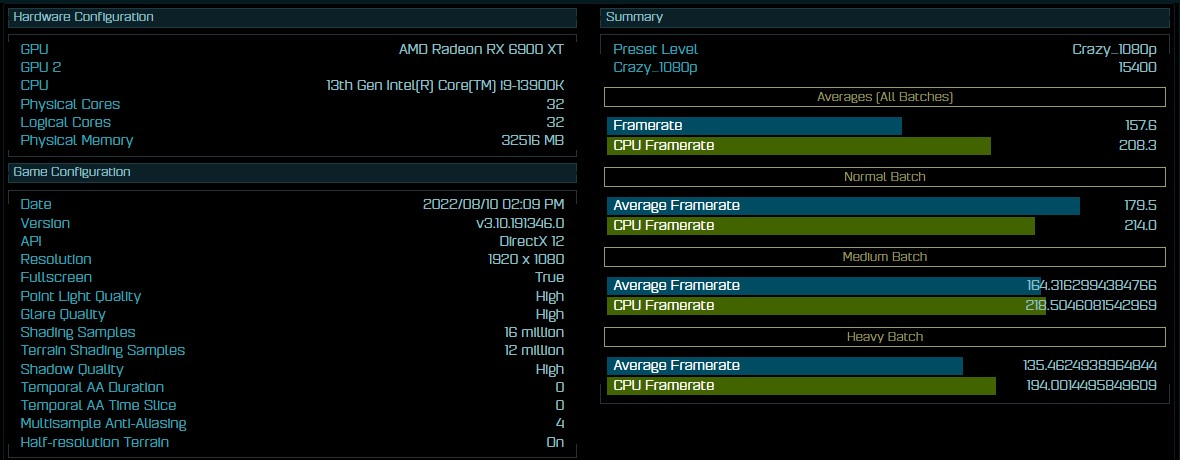The height and width of the screenshot is (460, 1180).
Task: Expand the Averages (All Batches) heading
Action: [x=884, y=97]
